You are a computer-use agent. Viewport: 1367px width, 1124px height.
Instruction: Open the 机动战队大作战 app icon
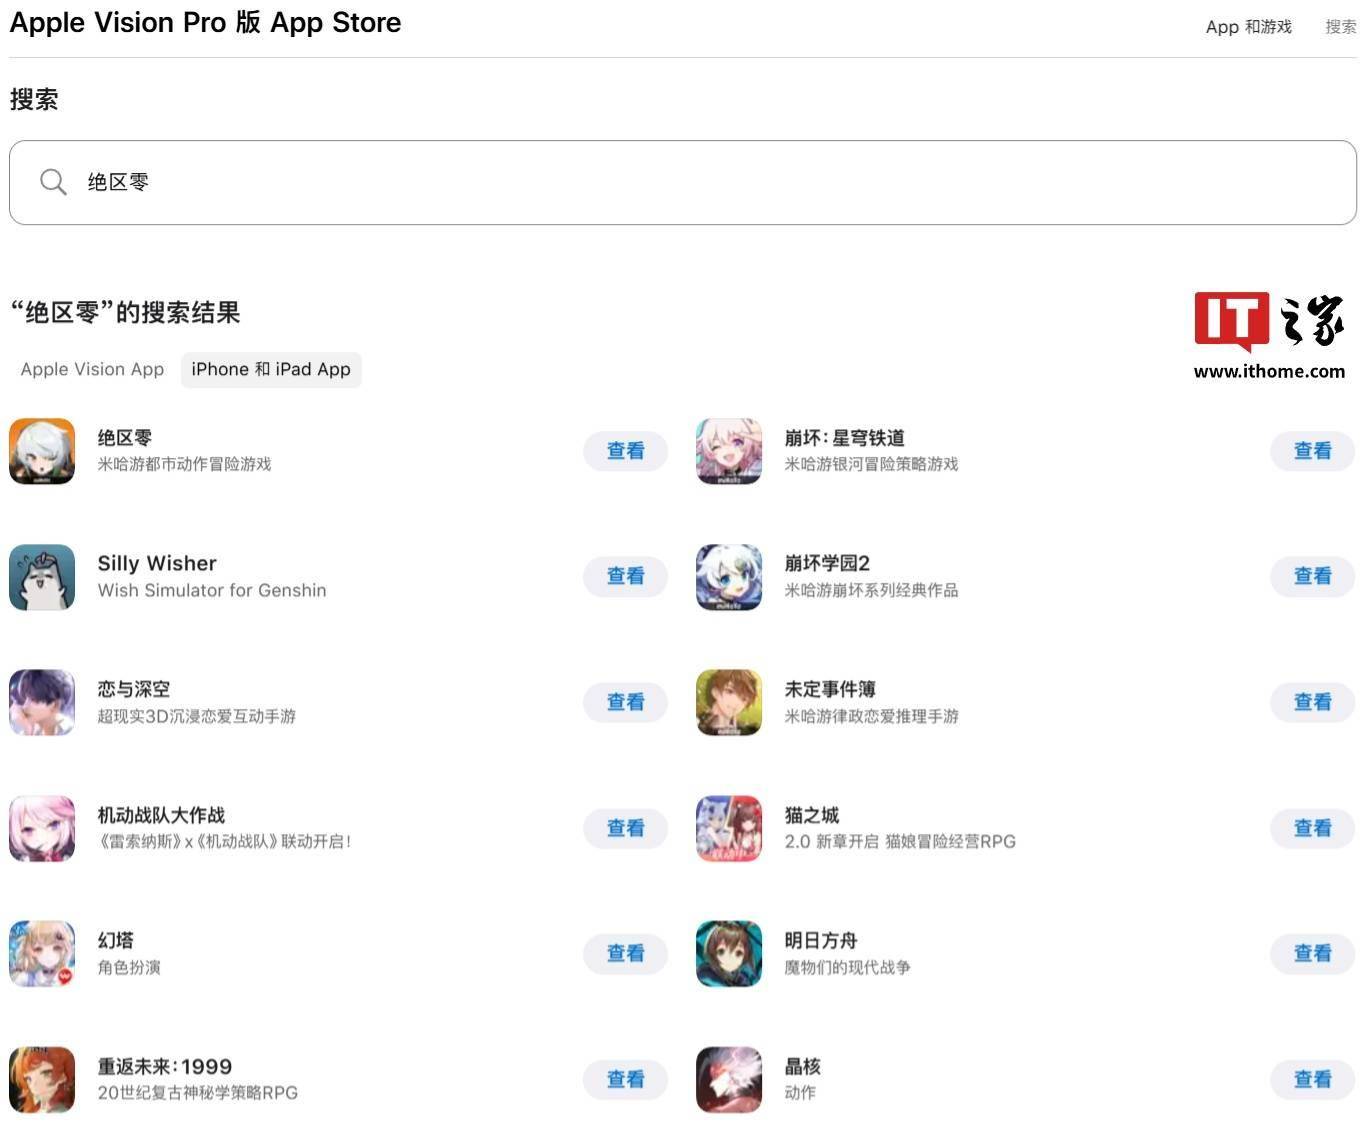42,828
